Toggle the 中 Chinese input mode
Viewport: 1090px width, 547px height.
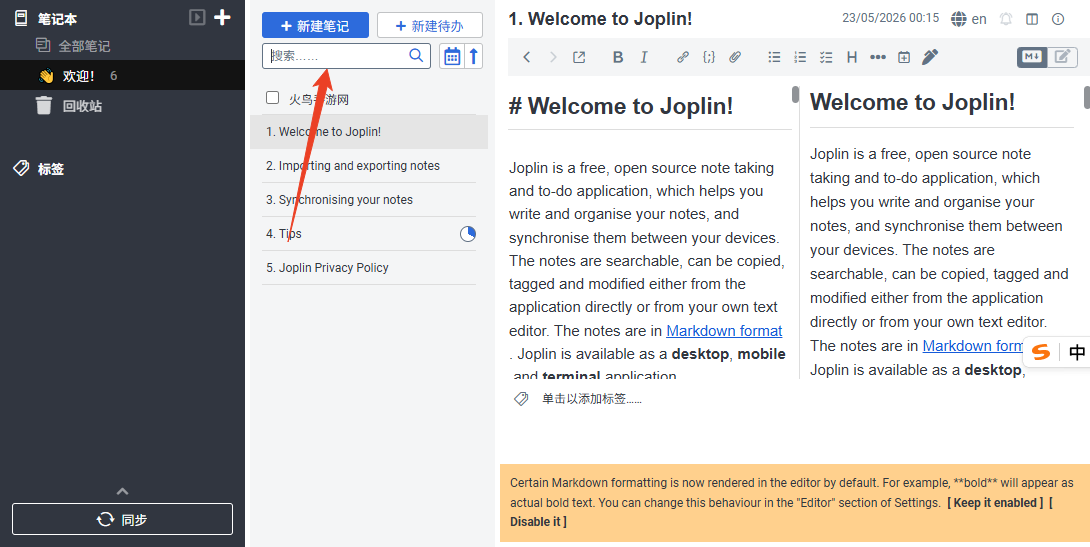(x=1077, y=352)
